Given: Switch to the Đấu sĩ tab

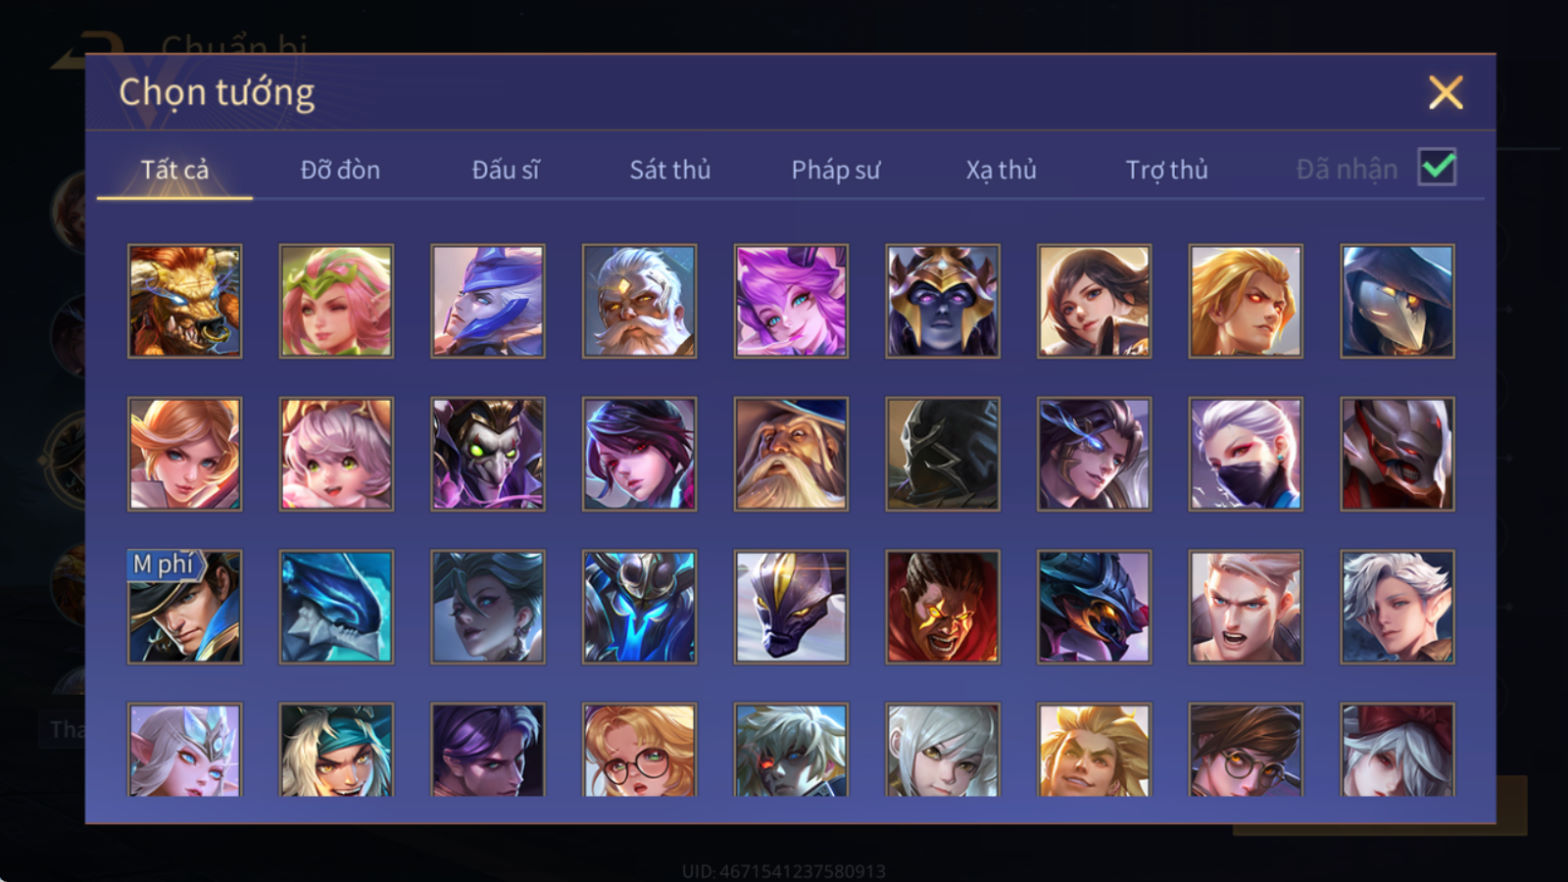Looking at the screenshot, I should (506, 170).
